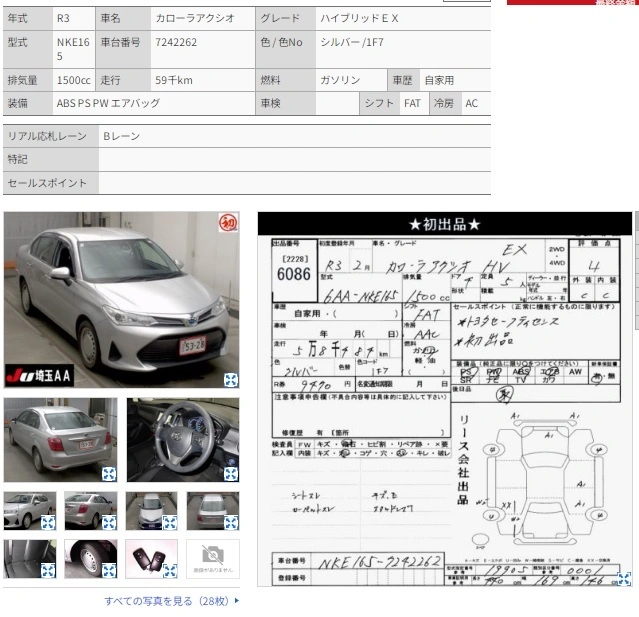This screenshot has height=617, width=639.
Task: Open the rear straight-on small thumbnail
Action: pos(213,511)
